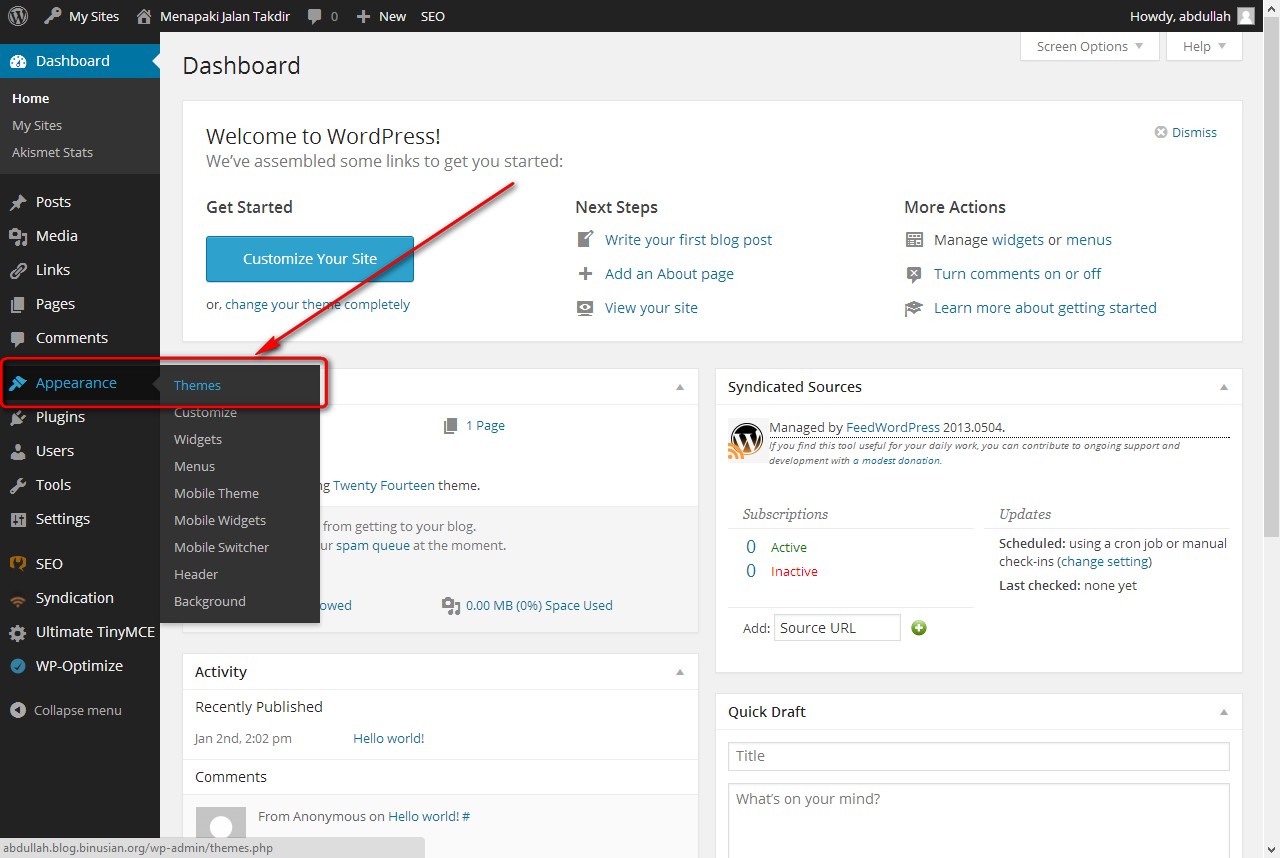
Task: Click Learn more about getting started
Action: [x=1045, y=308]
